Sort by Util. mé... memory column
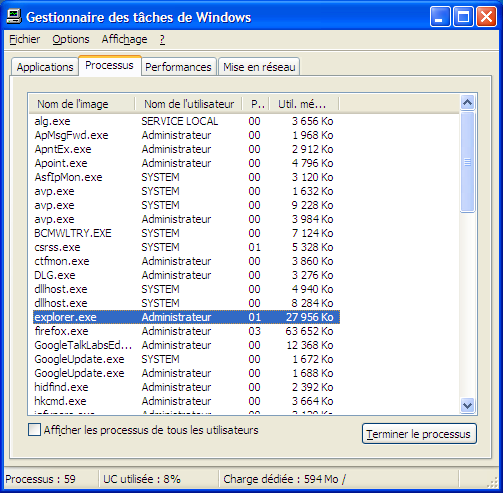Screen dimensions: 503x493 304,104
